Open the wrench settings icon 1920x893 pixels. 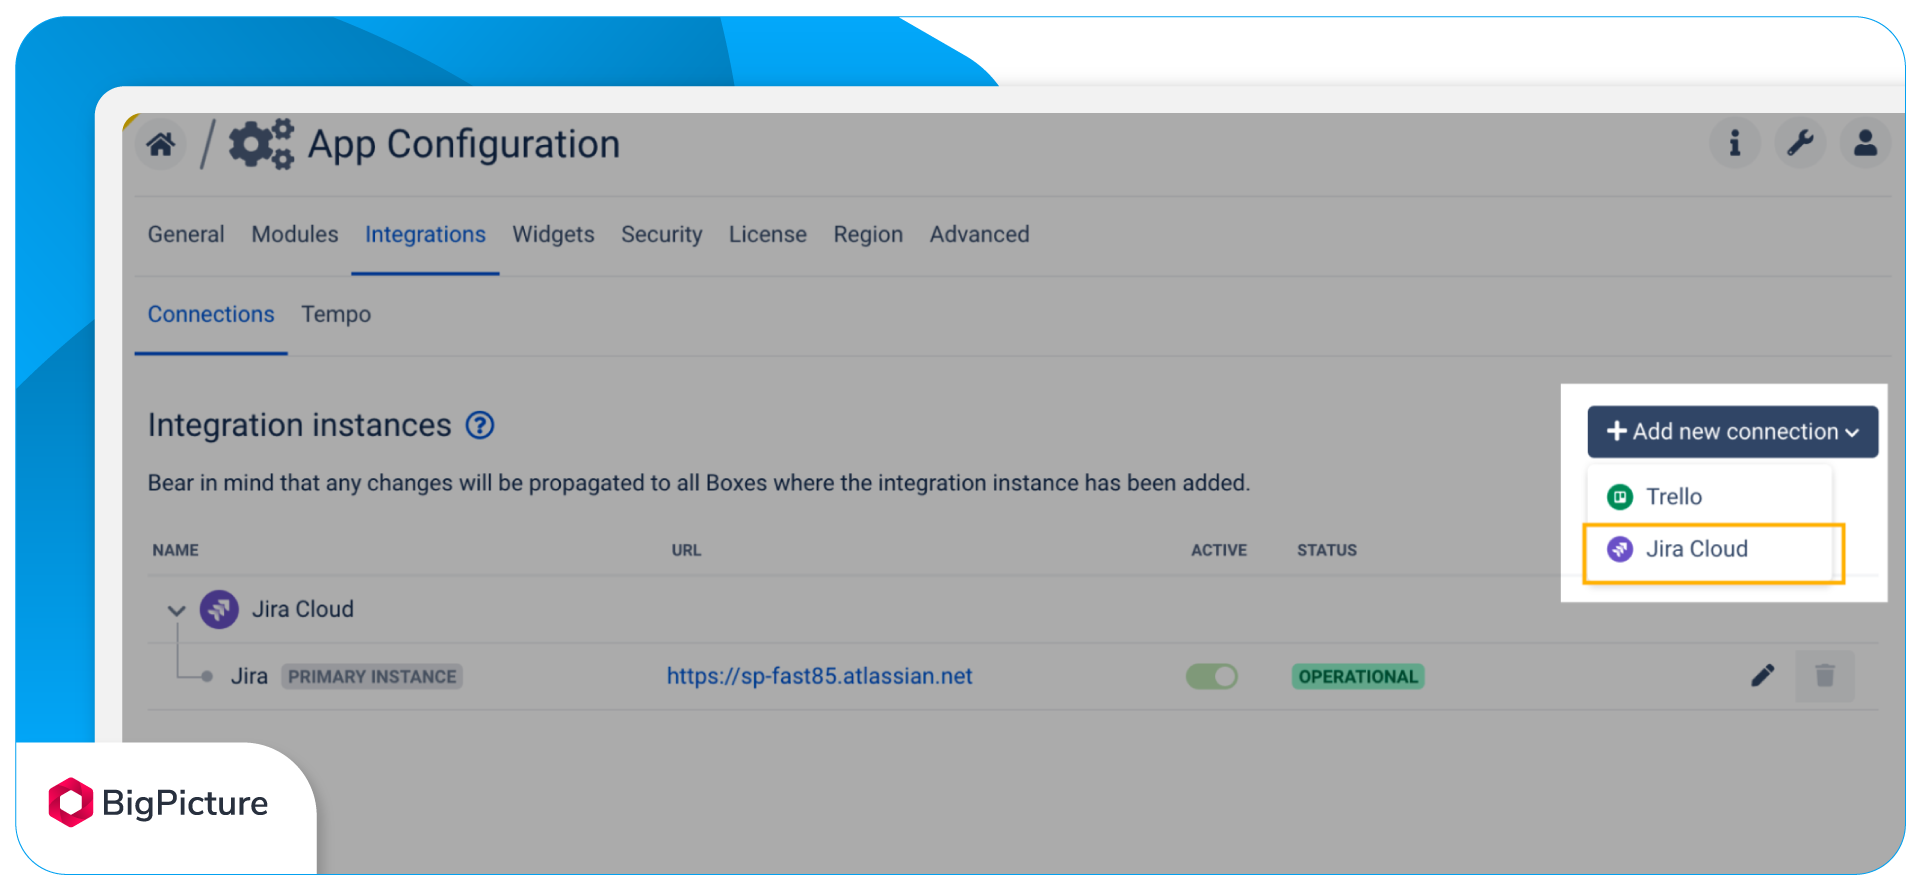coord(1800,143)
